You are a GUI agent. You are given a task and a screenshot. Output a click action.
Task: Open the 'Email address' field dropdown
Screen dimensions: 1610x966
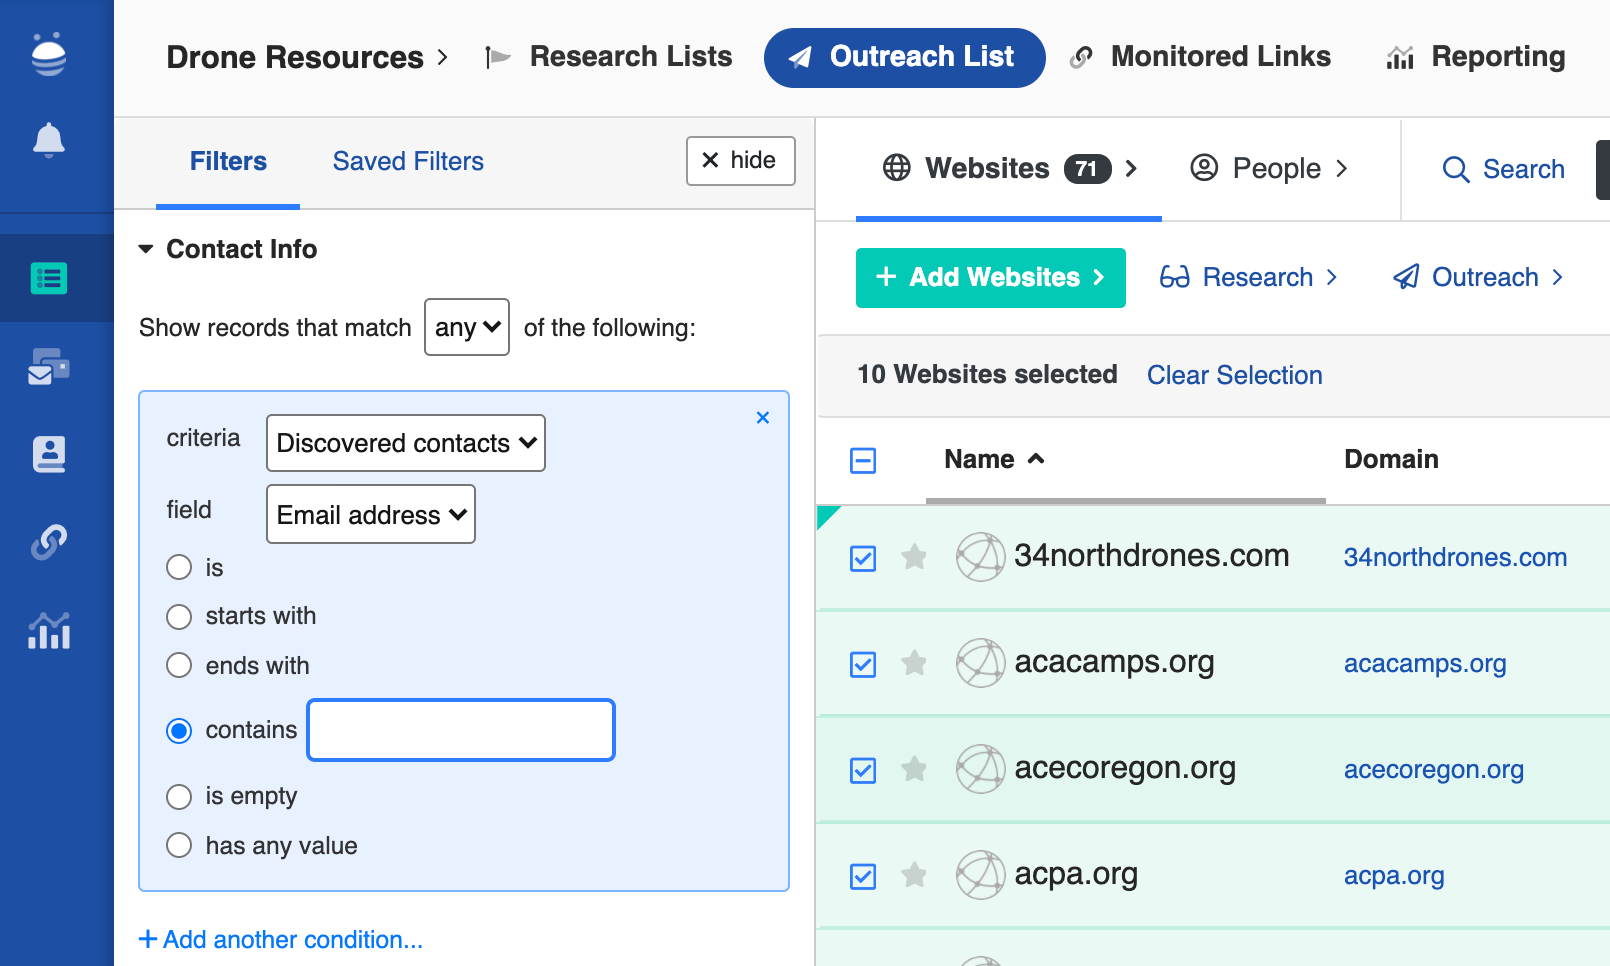(x=370, y=515)
